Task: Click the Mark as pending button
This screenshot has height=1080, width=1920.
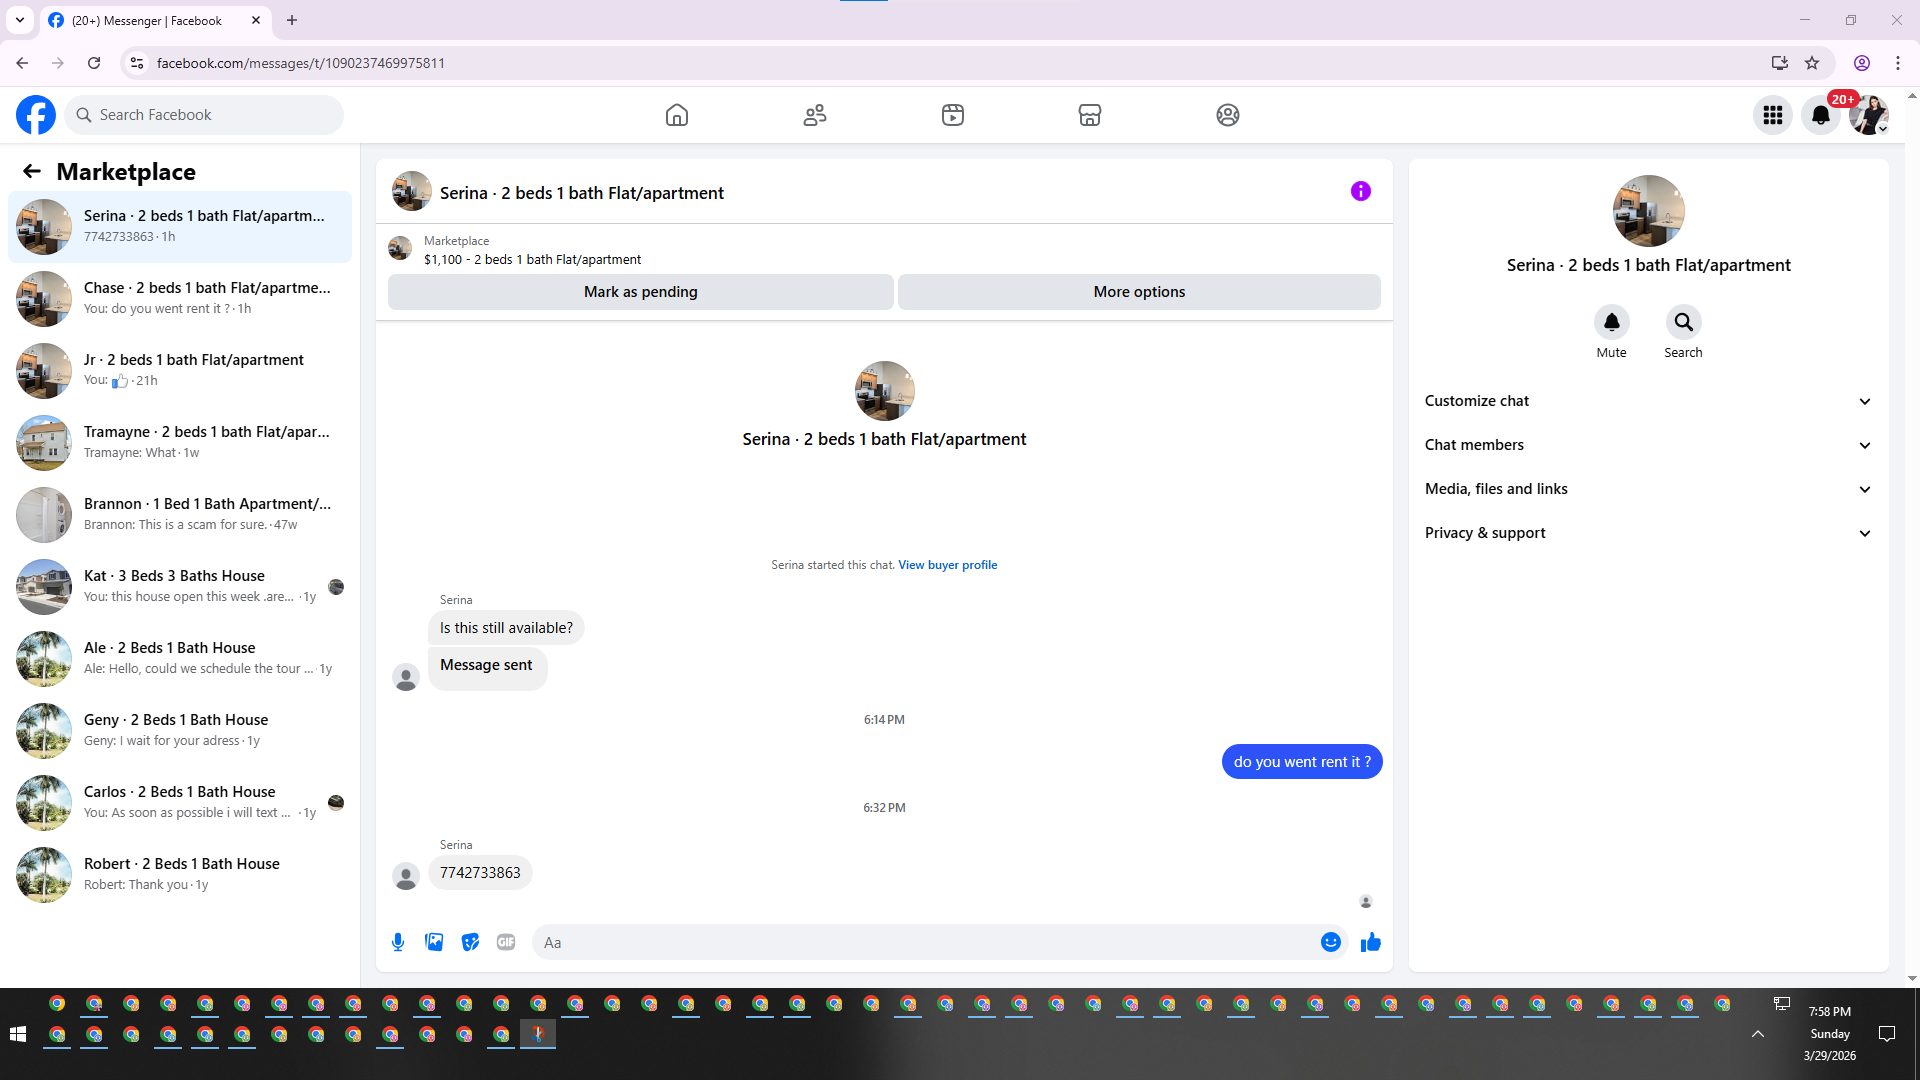Action: coord(641,292)
